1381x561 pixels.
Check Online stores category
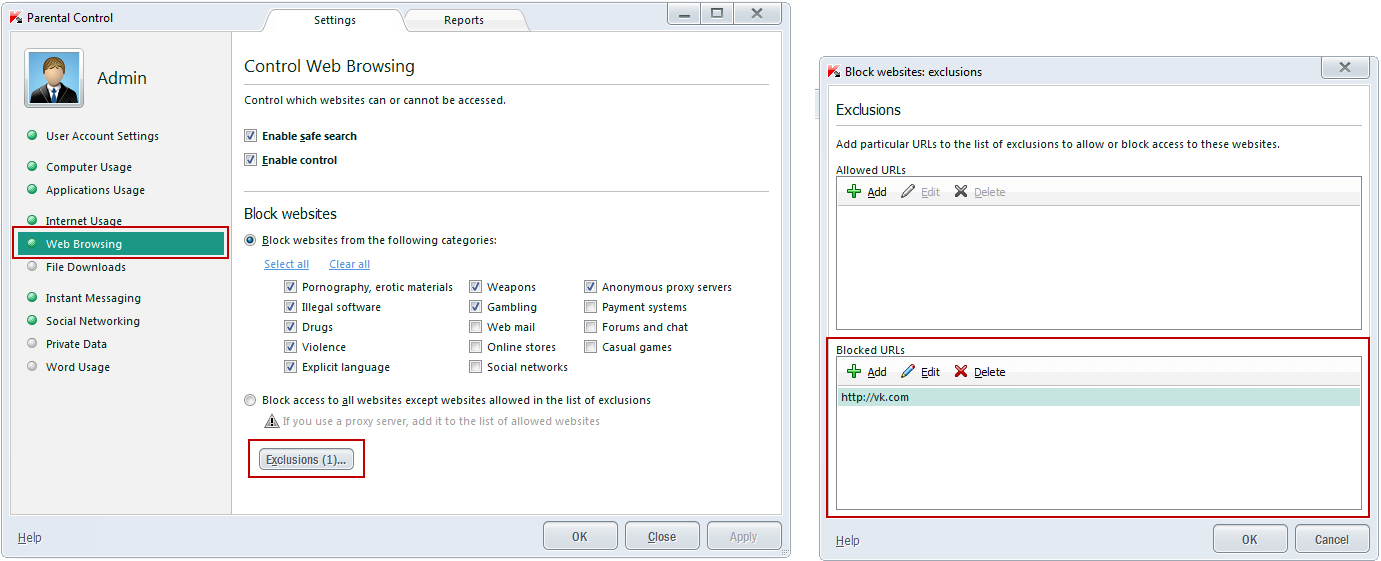click(476, 347)
